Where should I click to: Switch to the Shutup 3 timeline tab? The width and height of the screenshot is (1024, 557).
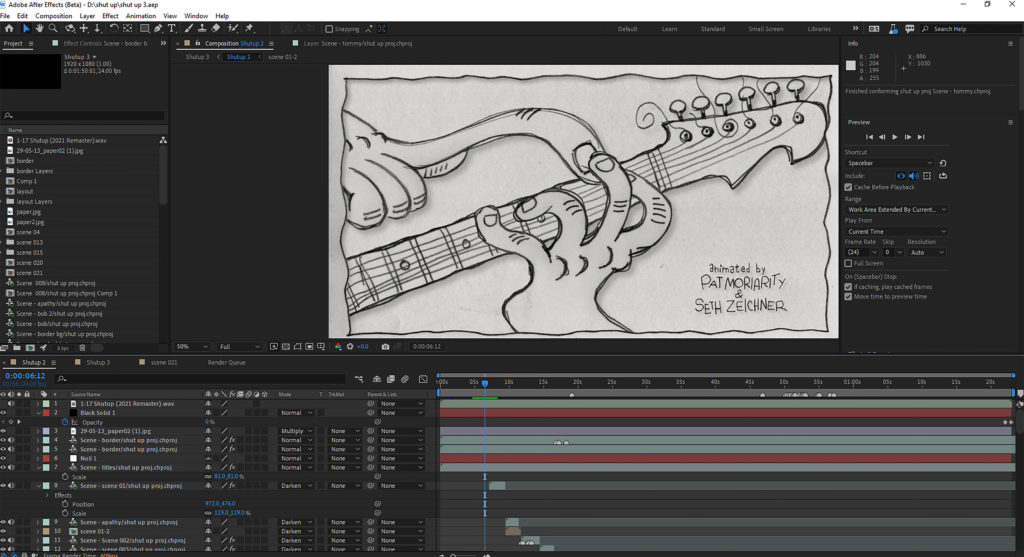[x=98, y=362]
